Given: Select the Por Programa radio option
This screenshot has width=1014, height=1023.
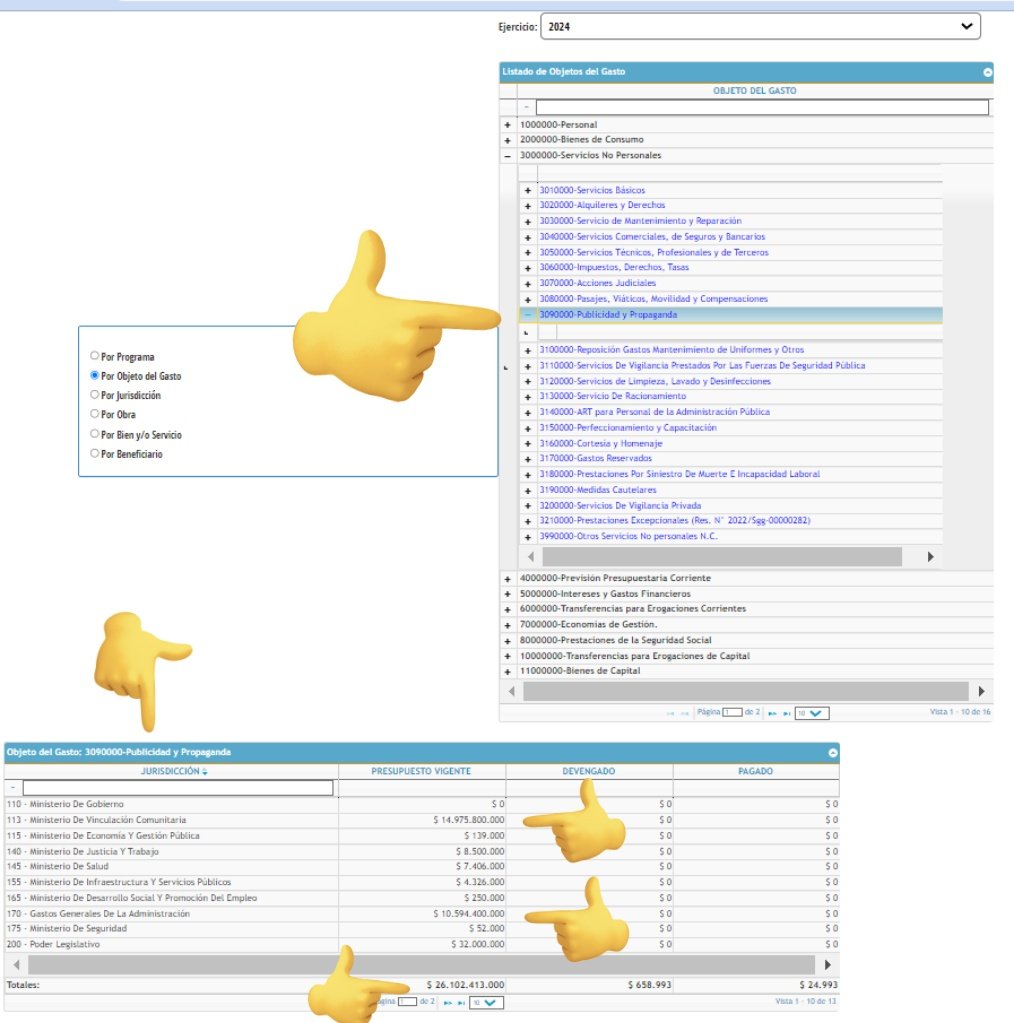Looking at the screenshot, I should coord(95,356).
